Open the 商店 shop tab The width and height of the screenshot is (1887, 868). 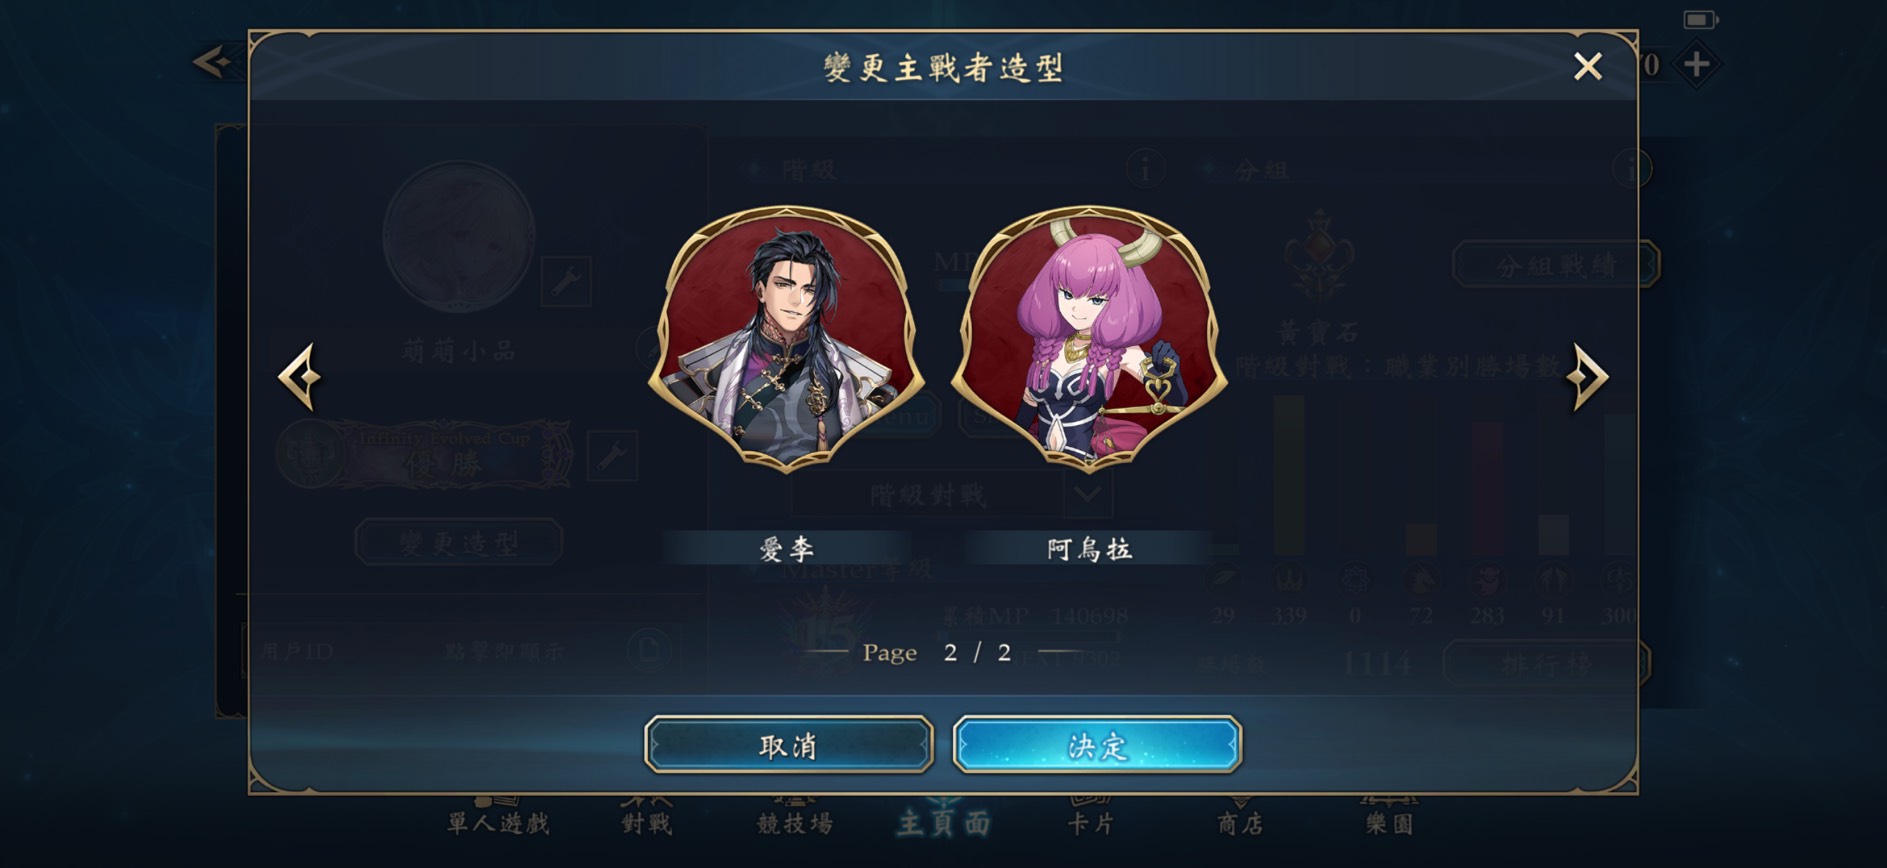point(1240,822)
